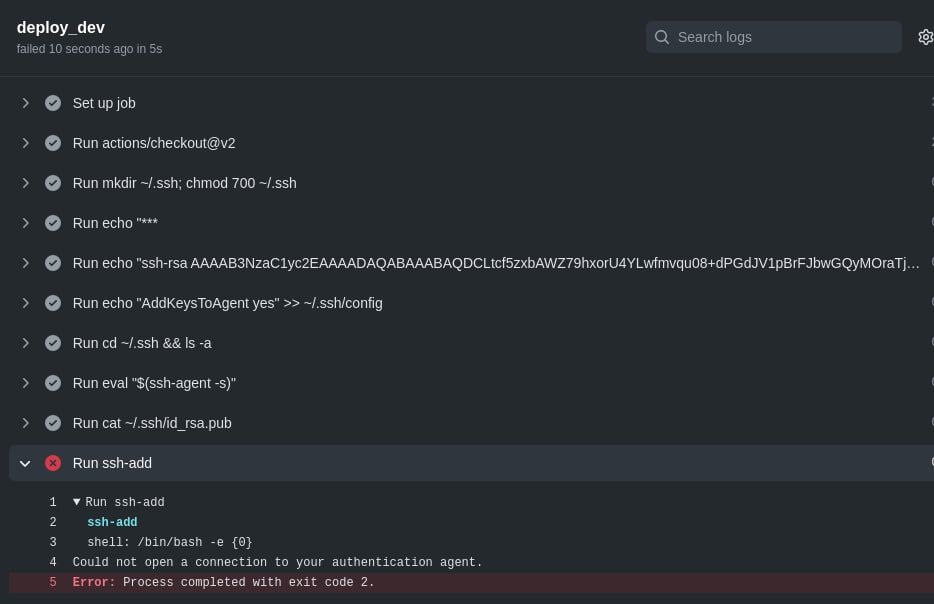Click the success check icon for echo "*** step
The width and height of the screenshot is (934, 604).
point(53,223)
